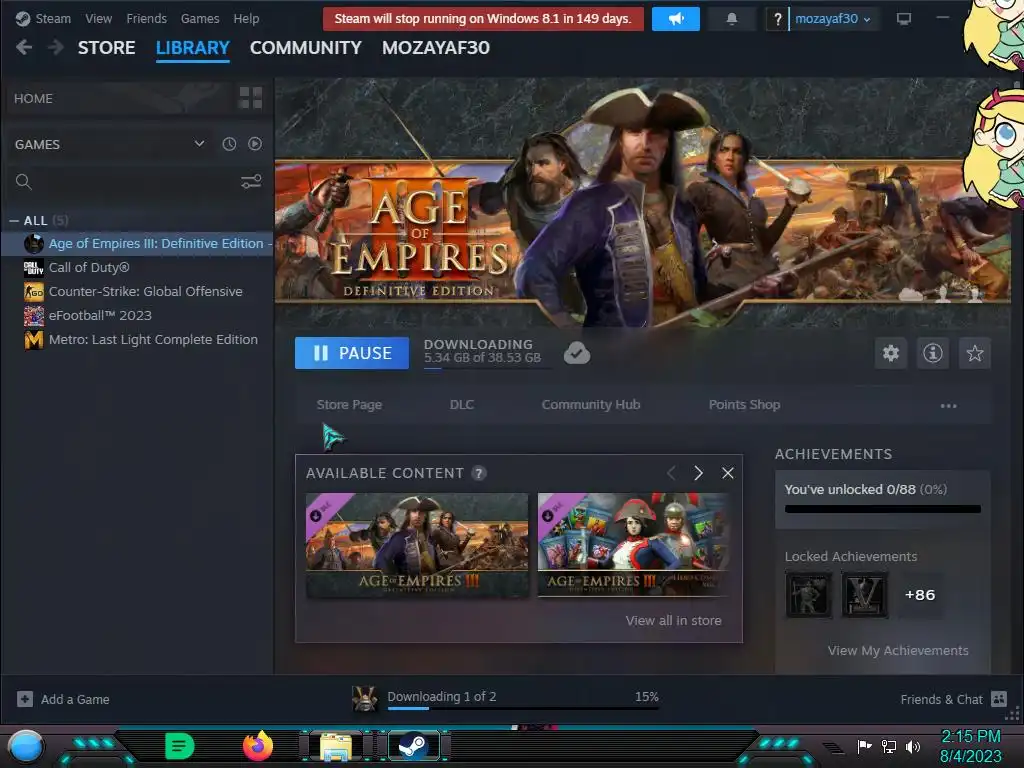
Task: Open Firefox from the taskbar
Action: [x=257, y=746]
